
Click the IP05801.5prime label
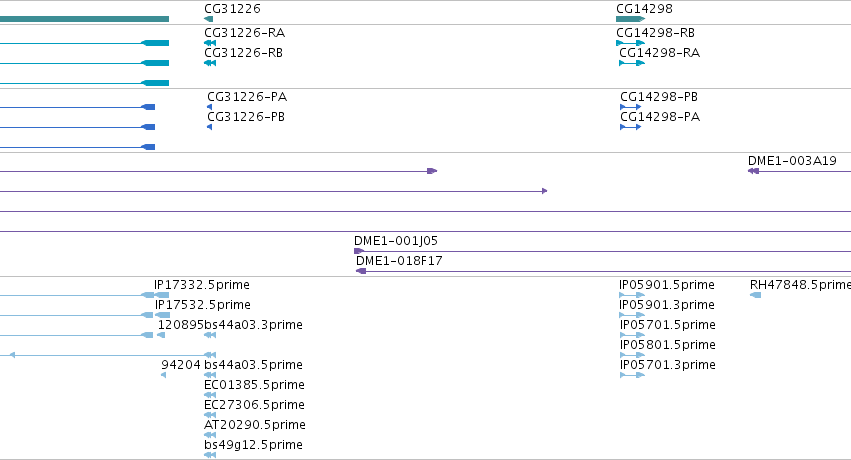(x=668, y=344)
